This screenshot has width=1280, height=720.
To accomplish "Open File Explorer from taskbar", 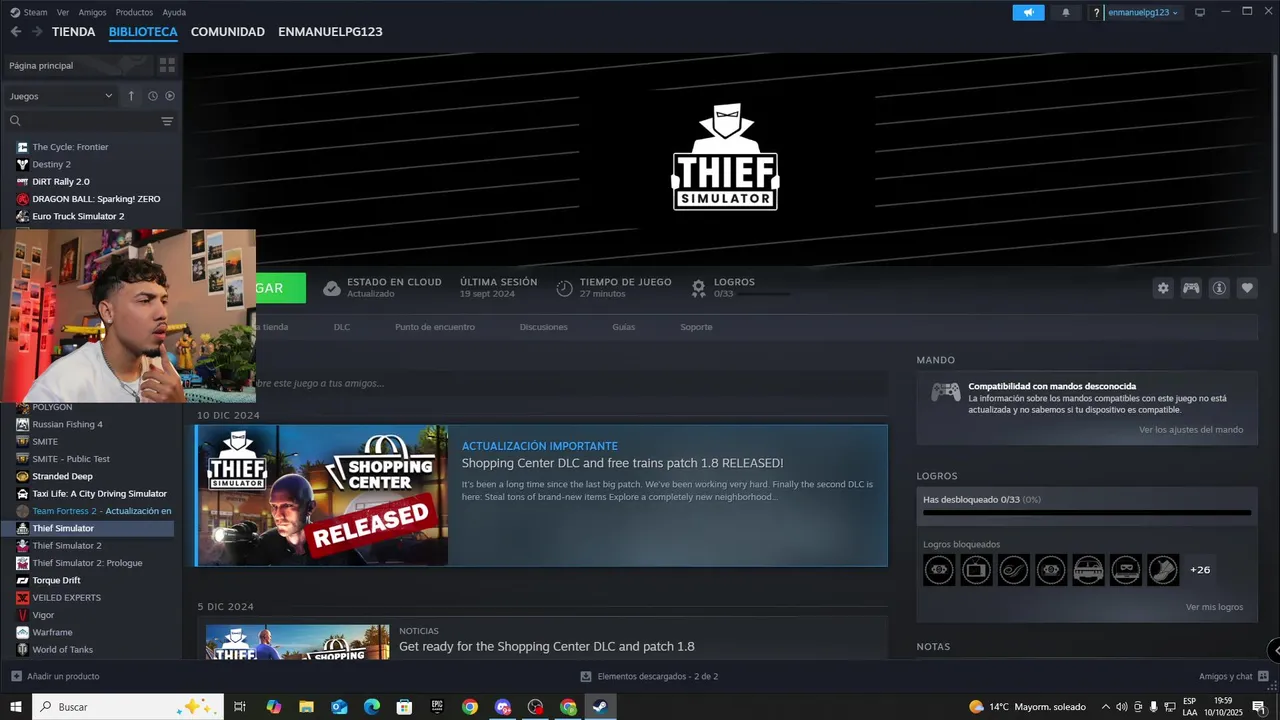I will click(307, 707).
